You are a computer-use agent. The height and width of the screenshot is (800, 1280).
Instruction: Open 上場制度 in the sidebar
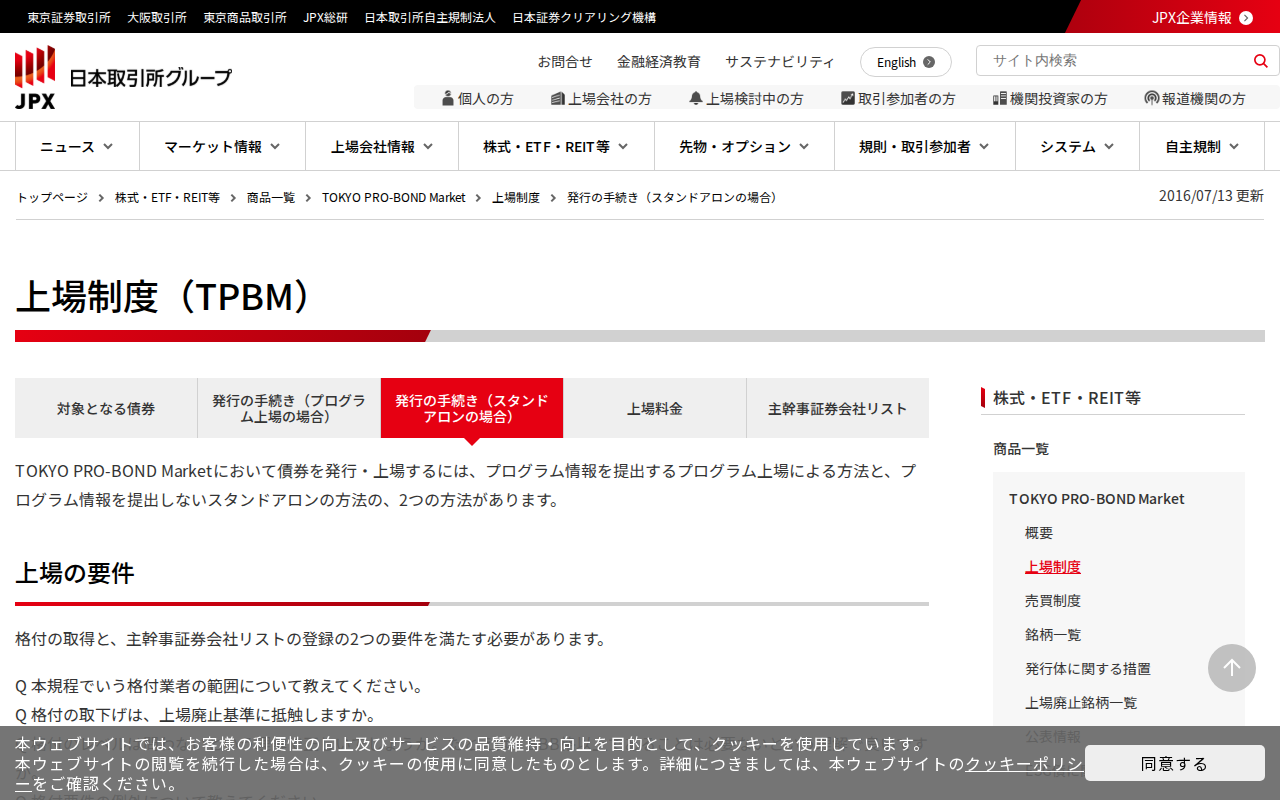coord(1053,567)
